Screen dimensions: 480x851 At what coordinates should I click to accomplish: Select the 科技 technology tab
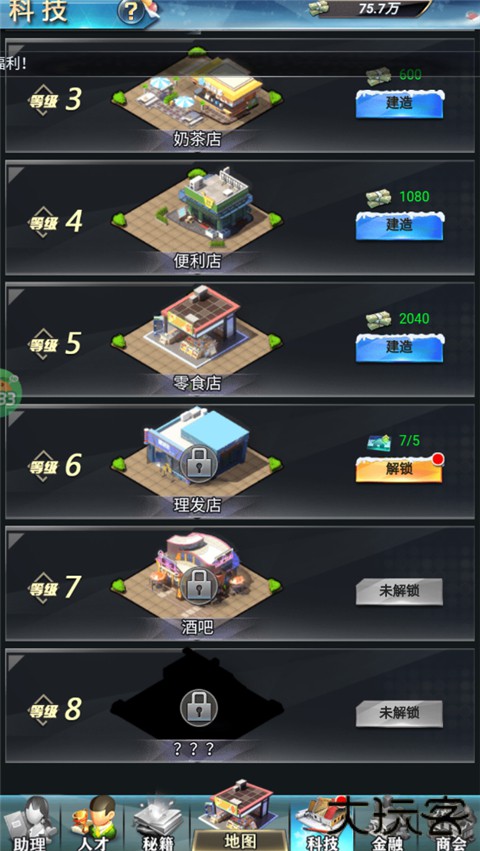point(321,823)
